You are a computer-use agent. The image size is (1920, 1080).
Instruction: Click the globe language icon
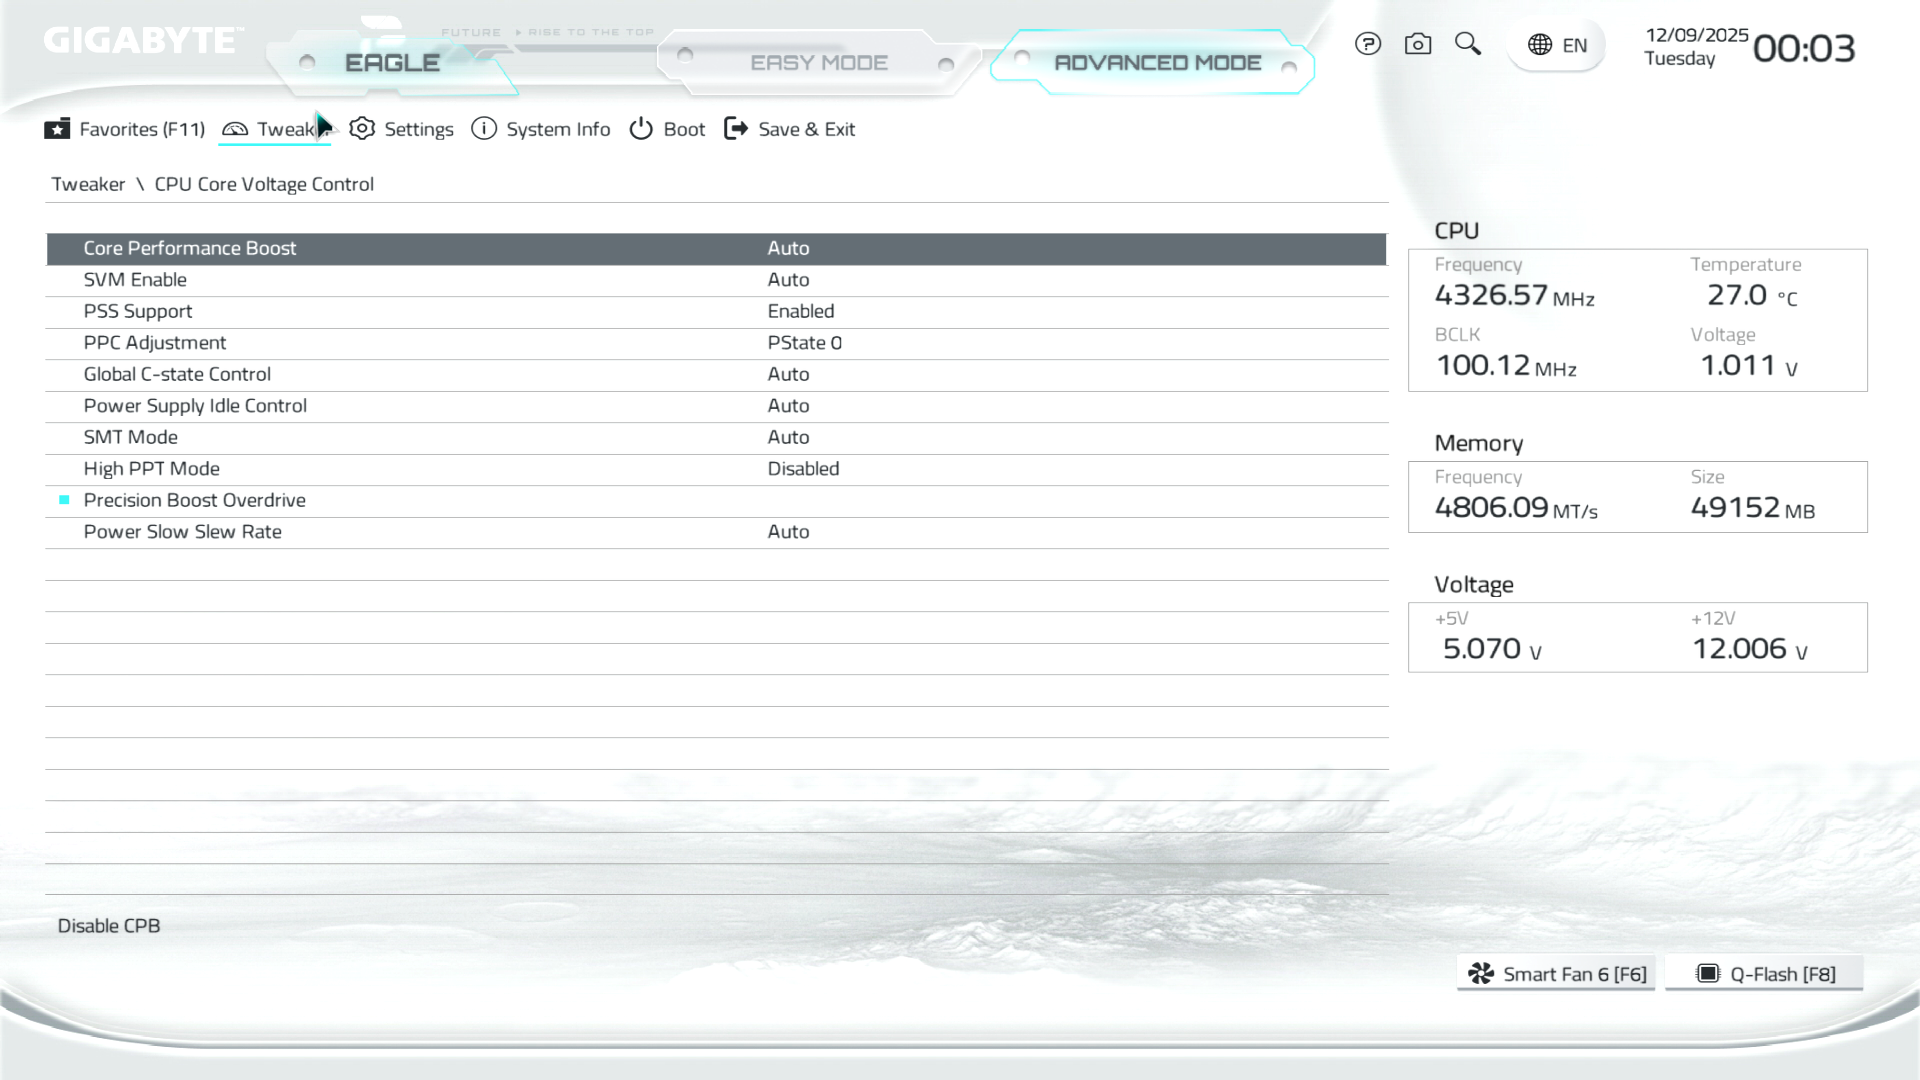pyautogui.click(x=1540, y=45)
